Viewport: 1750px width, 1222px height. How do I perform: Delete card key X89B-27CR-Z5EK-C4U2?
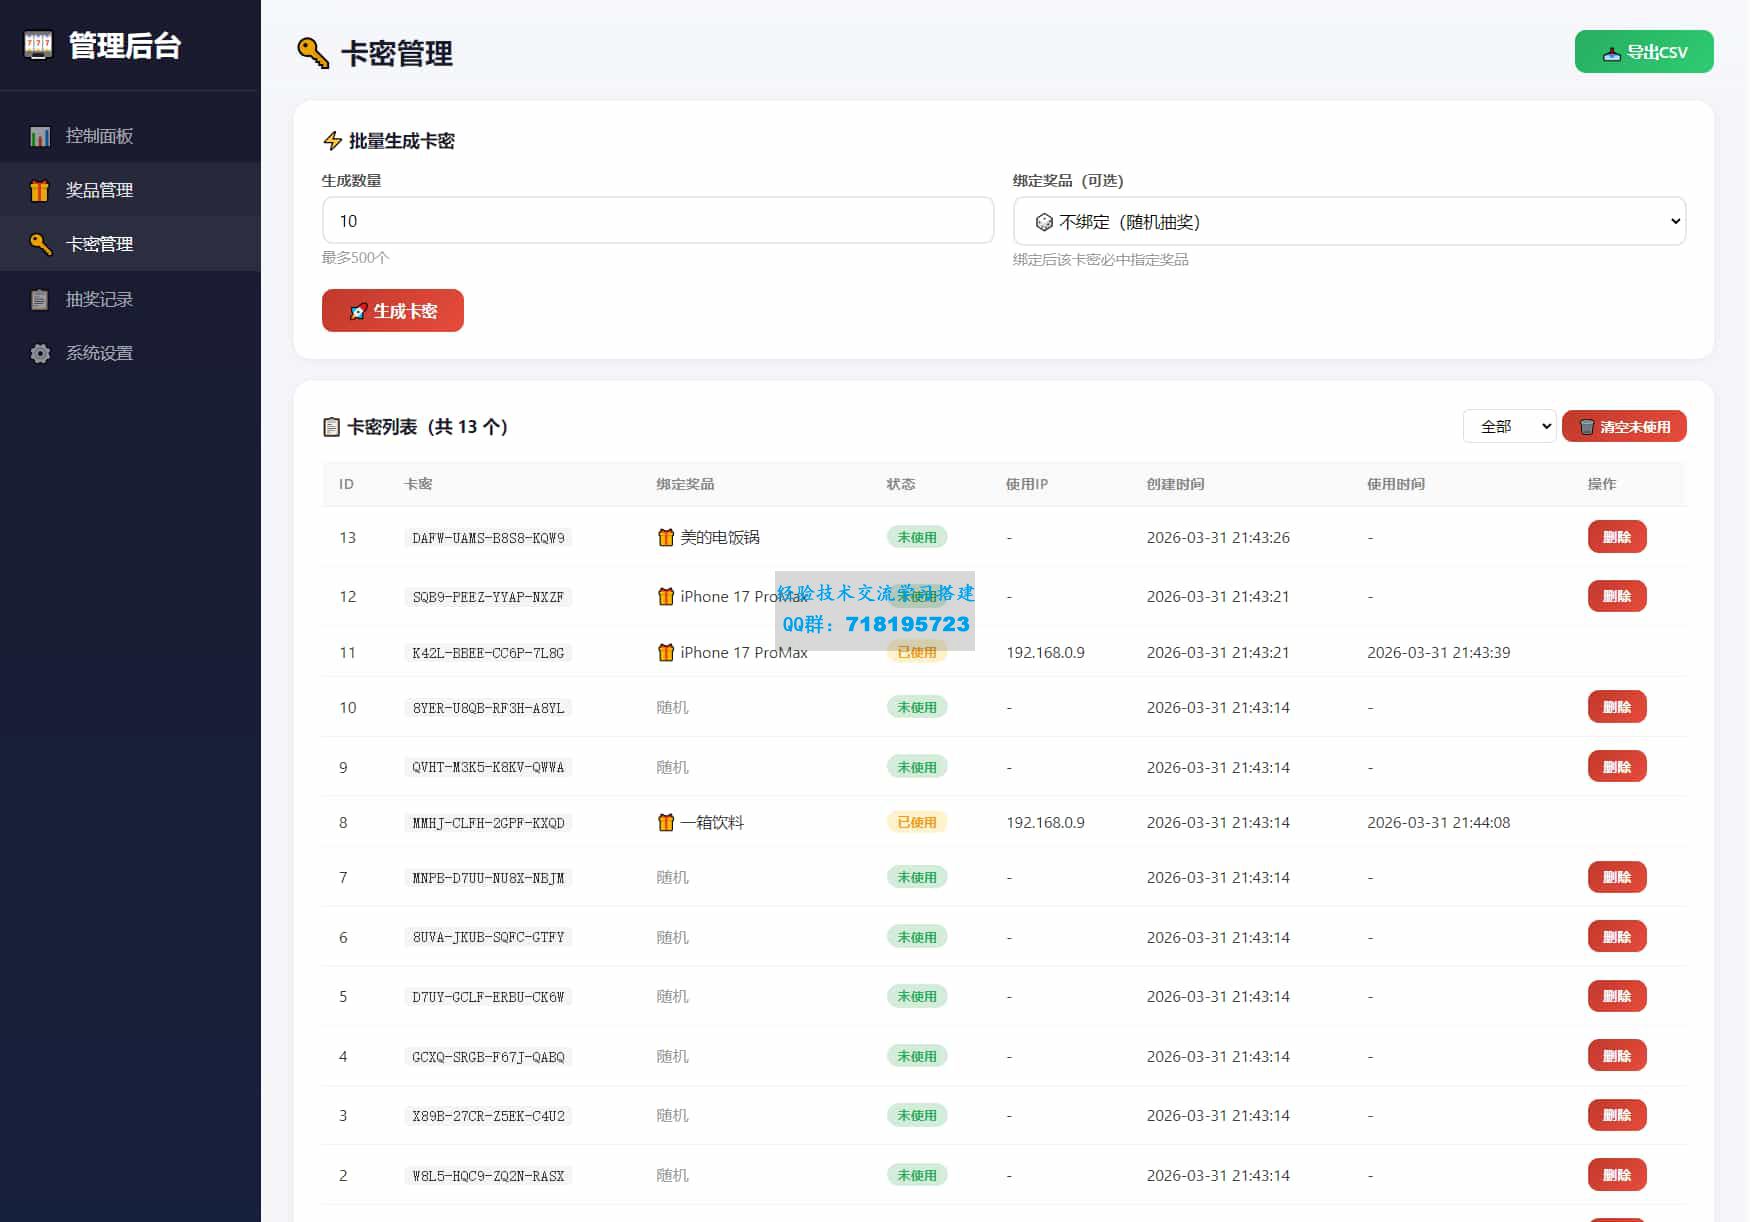coord(1617,1115)
